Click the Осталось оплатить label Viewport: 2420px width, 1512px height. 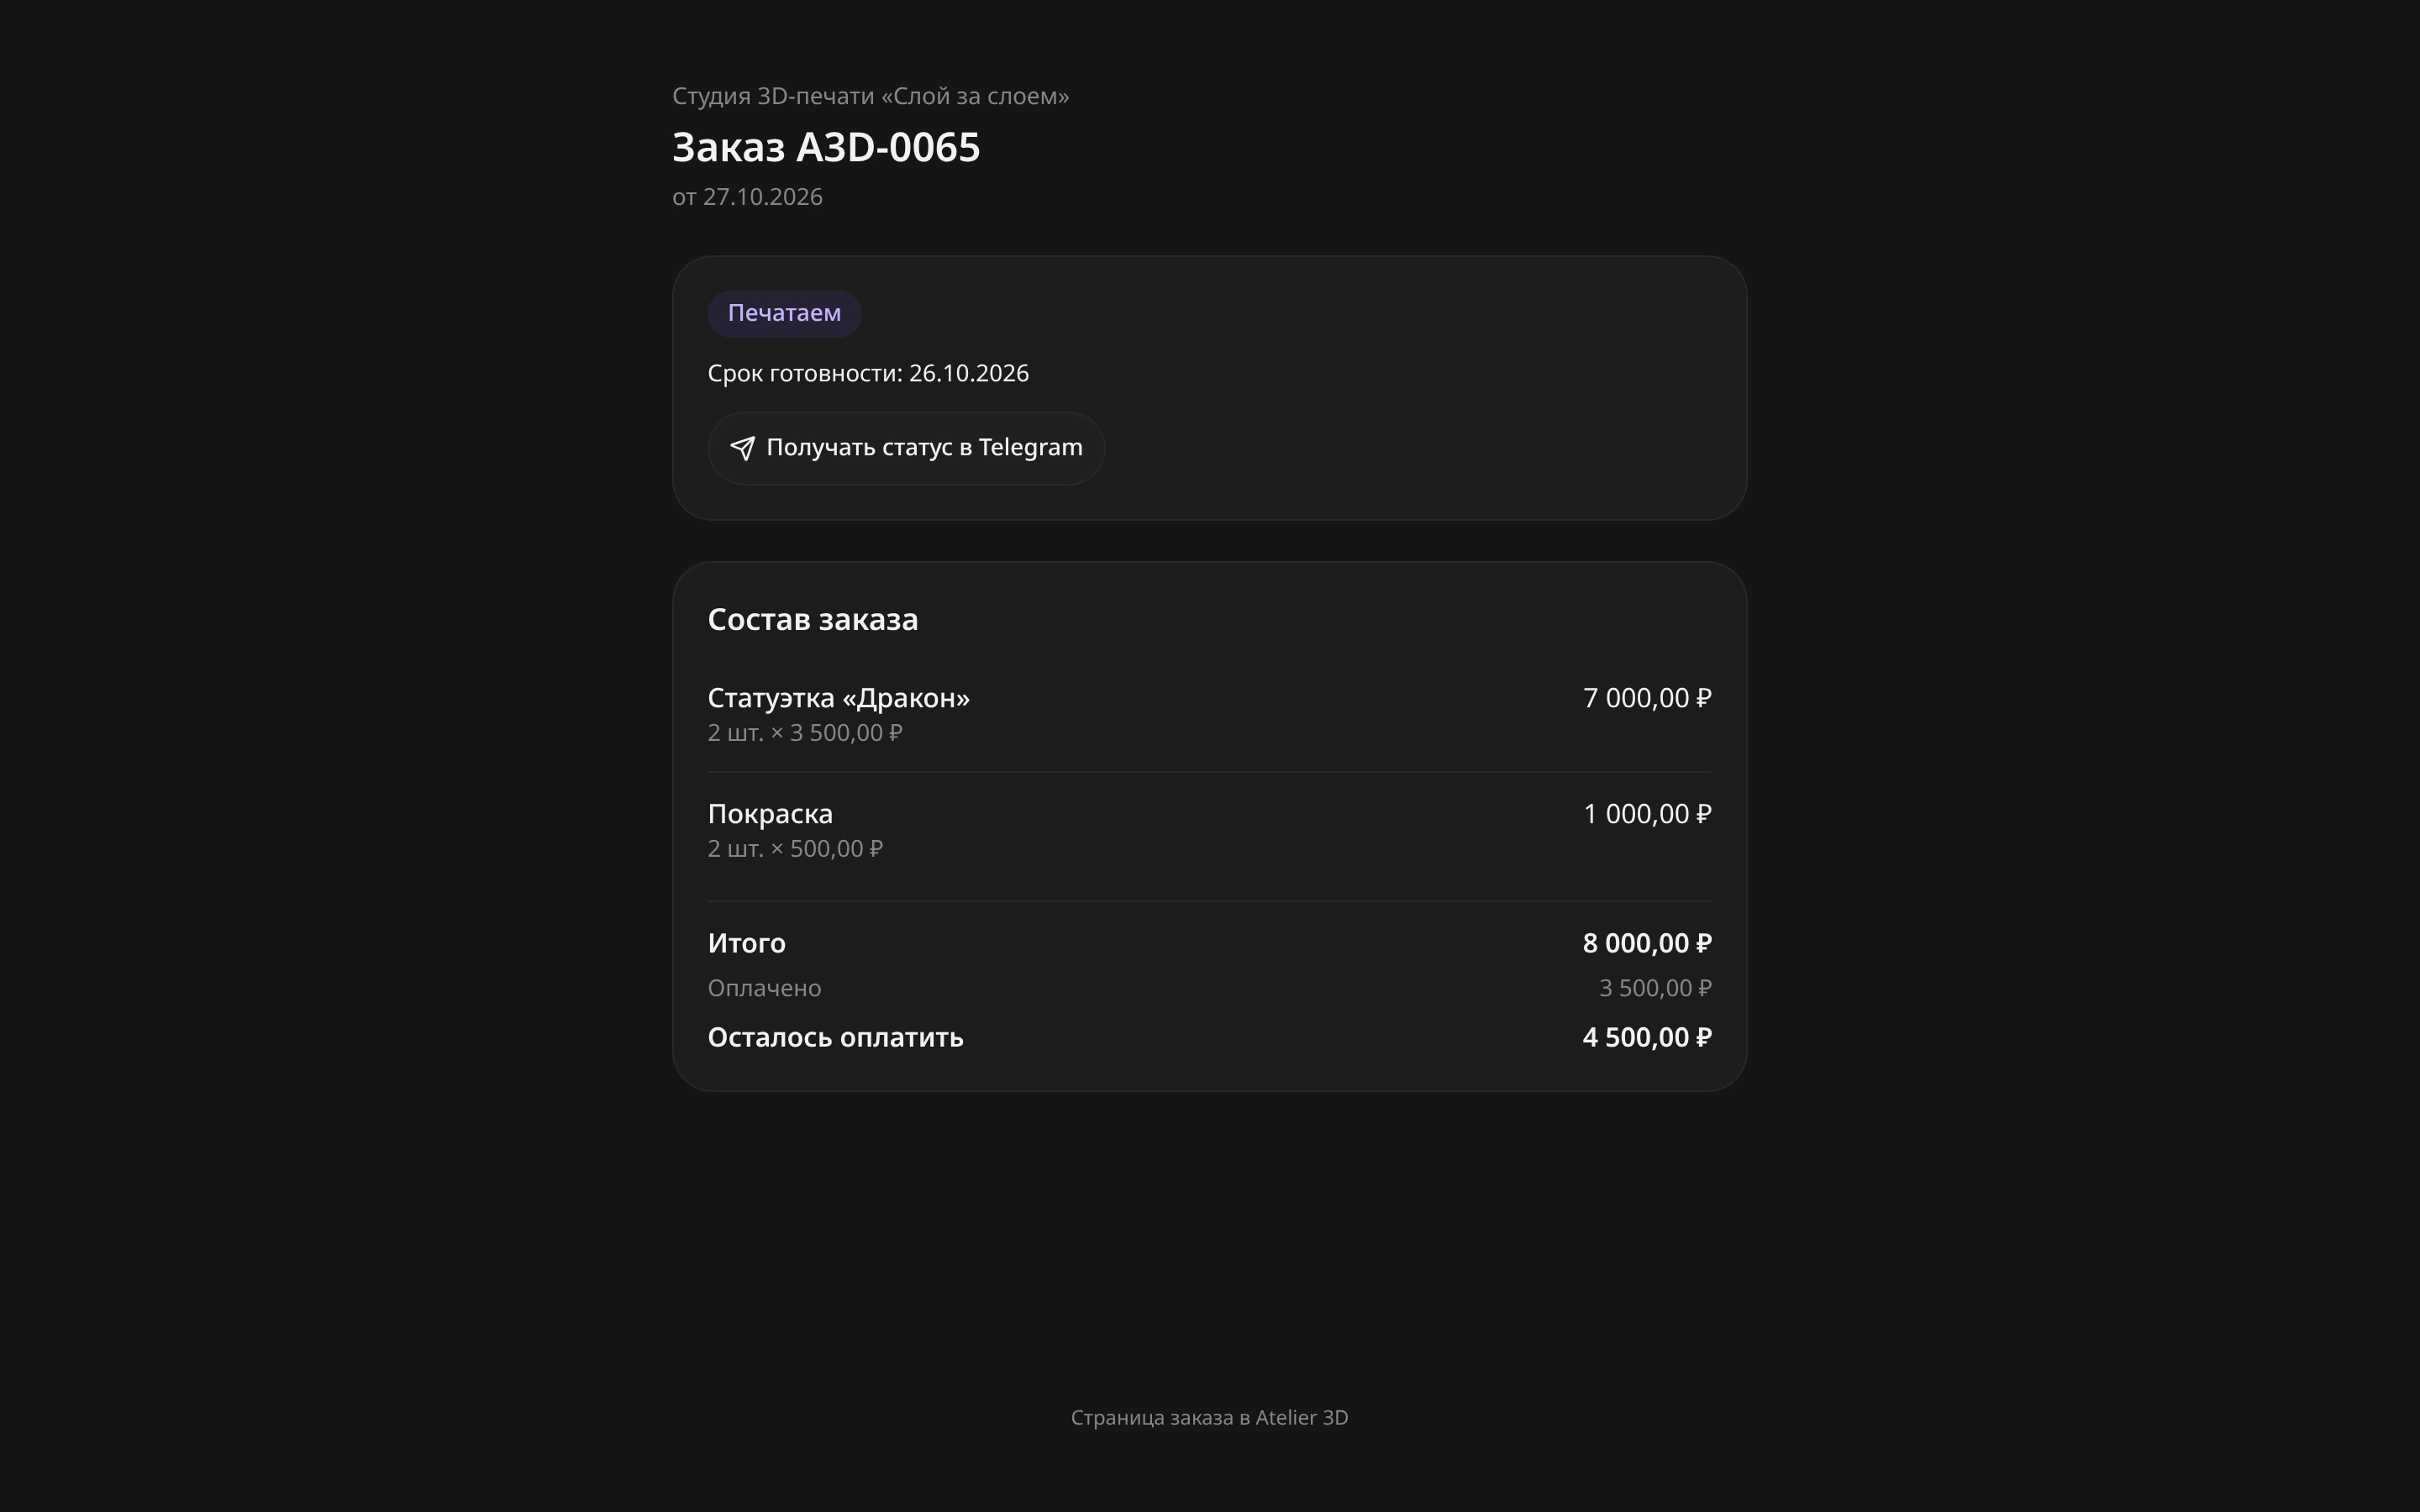(x=835, y=1038)
